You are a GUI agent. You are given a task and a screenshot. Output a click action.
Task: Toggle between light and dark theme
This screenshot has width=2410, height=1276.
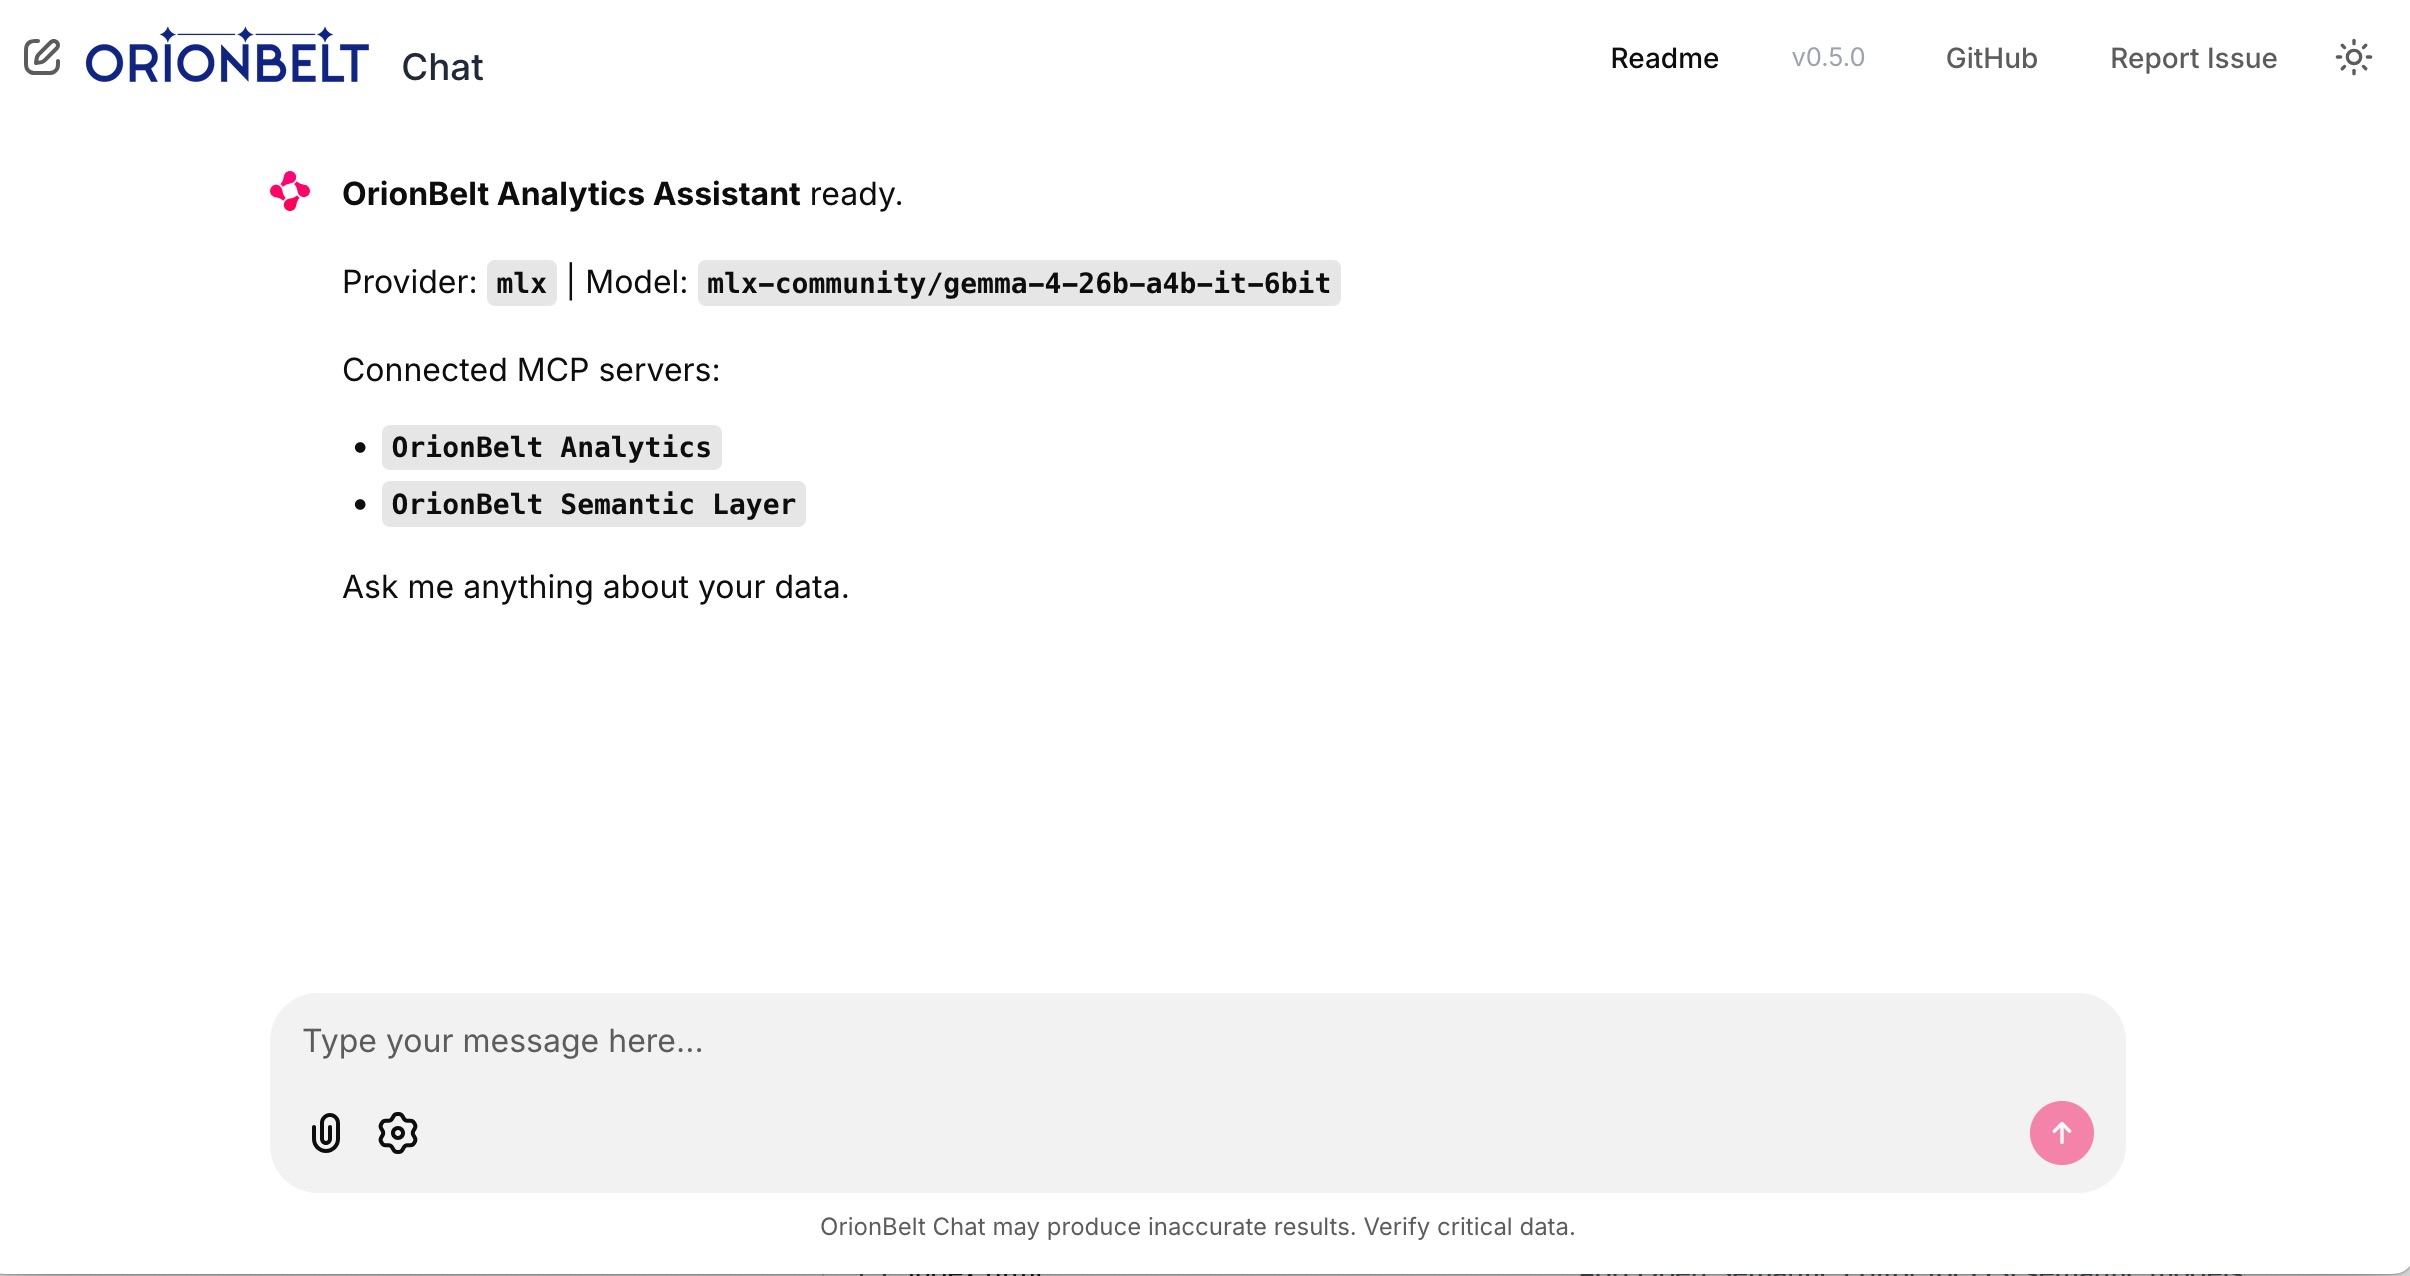coord(2353,57)
